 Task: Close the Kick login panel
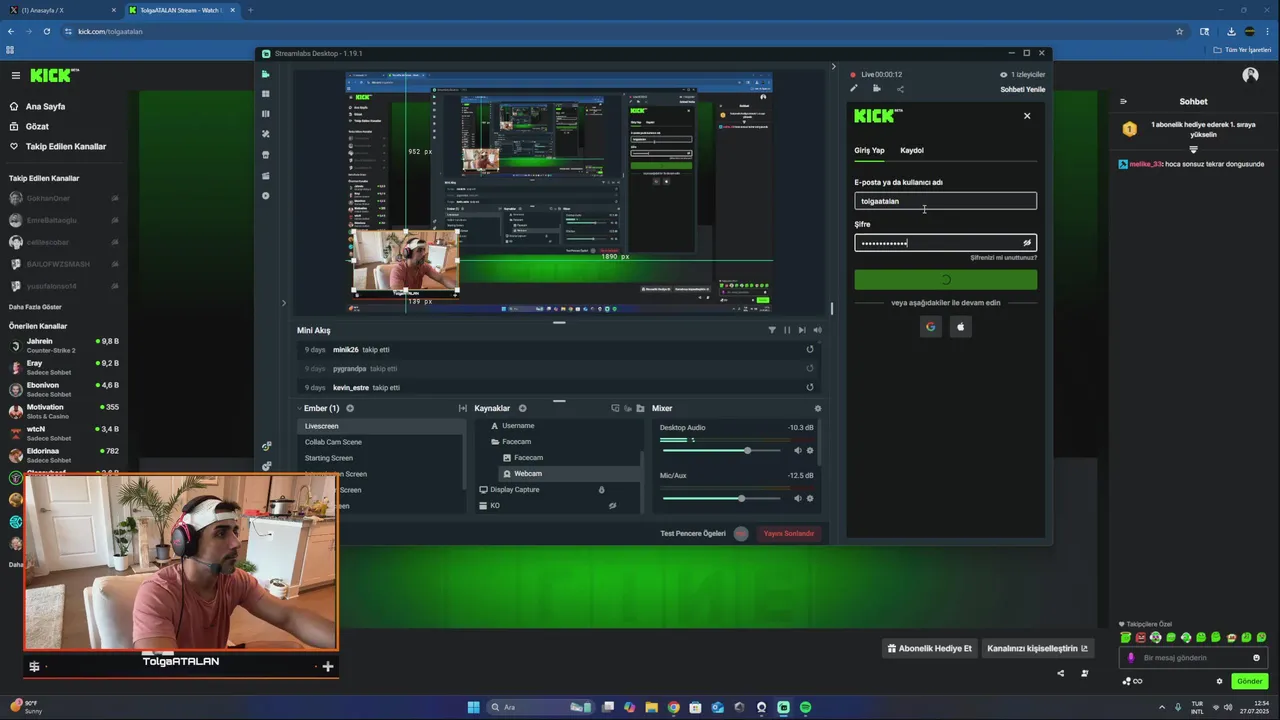point(1027,116)
